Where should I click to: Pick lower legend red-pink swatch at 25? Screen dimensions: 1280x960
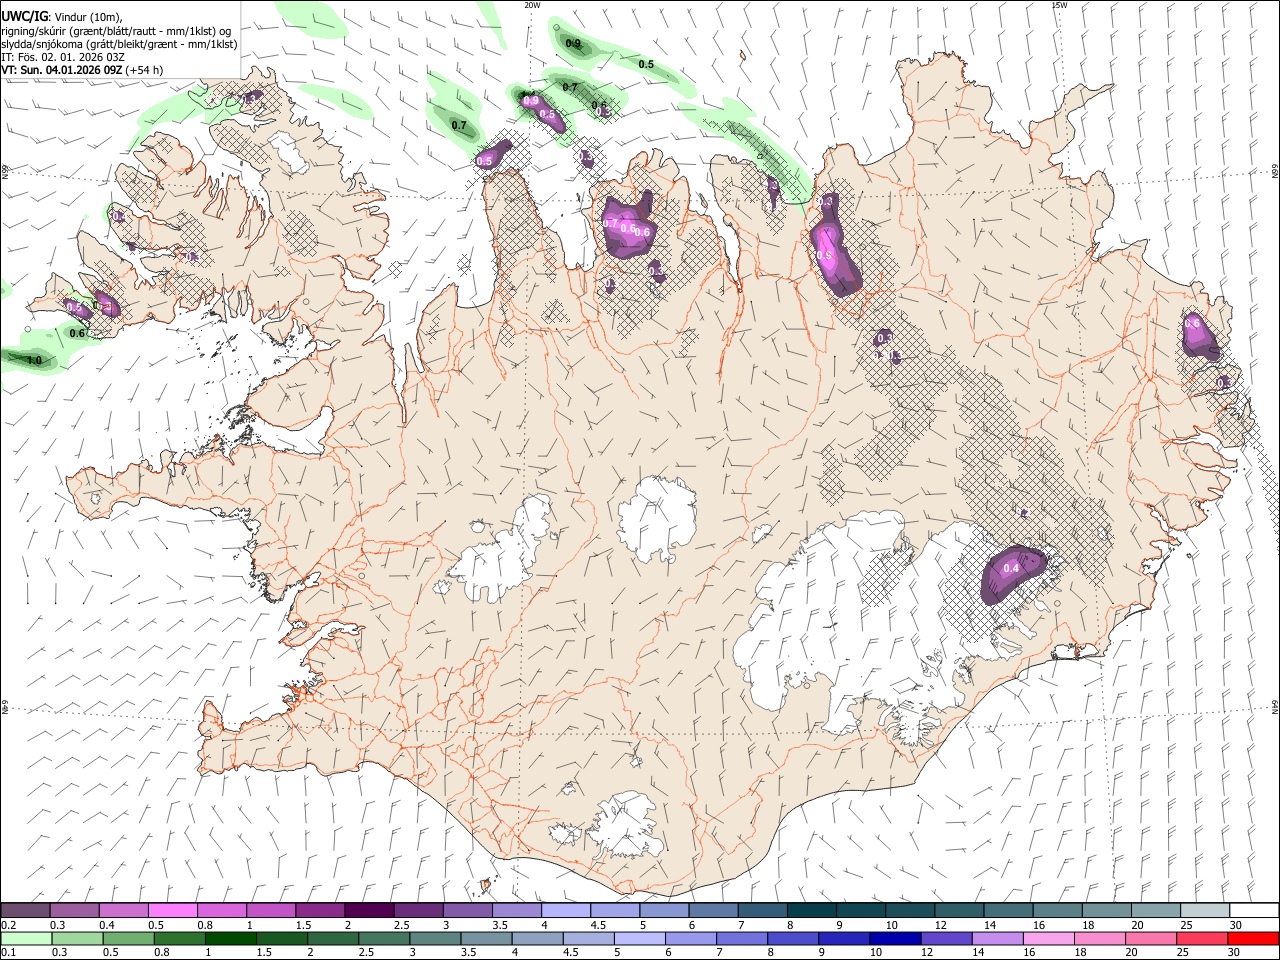coord(1201,938)
